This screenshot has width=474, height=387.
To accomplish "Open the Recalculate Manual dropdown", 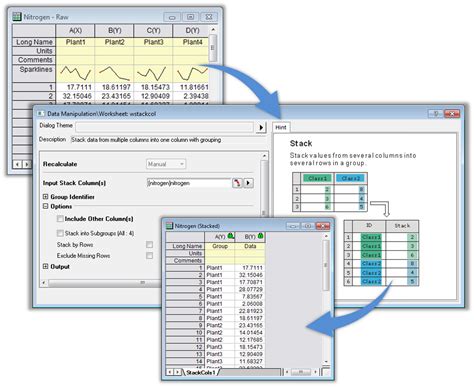I will point(166,164).
